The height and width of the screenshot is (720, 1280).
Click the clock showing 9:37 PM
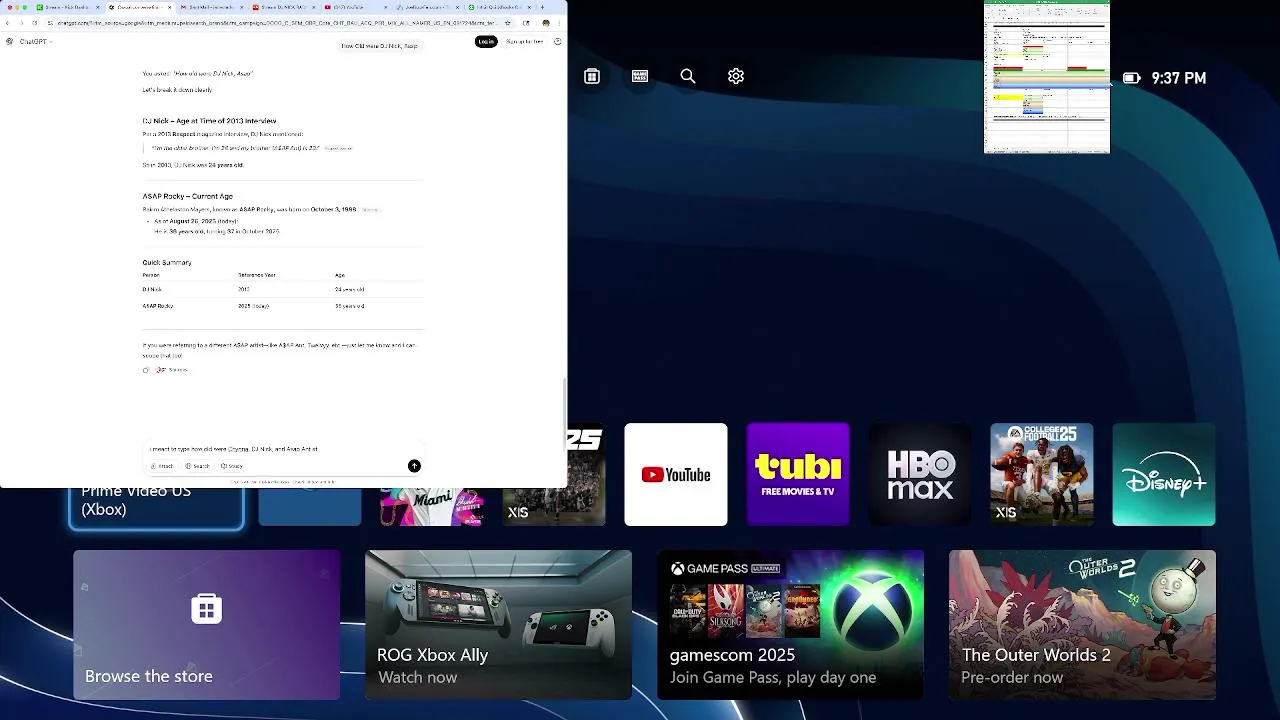(x=1178, y=78)
